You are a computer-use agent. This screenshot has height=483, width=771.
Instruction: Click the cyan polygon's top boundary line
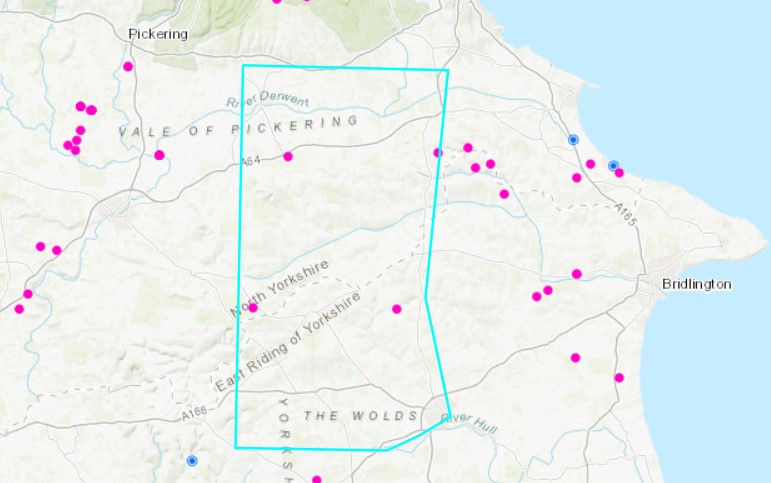coord(345,68)
